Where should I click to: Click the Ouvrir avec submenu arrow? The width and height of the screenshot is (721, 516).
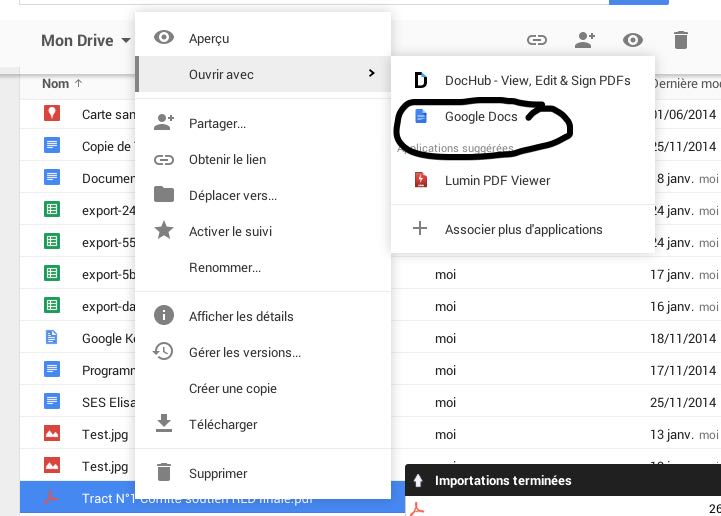[372, 73]
